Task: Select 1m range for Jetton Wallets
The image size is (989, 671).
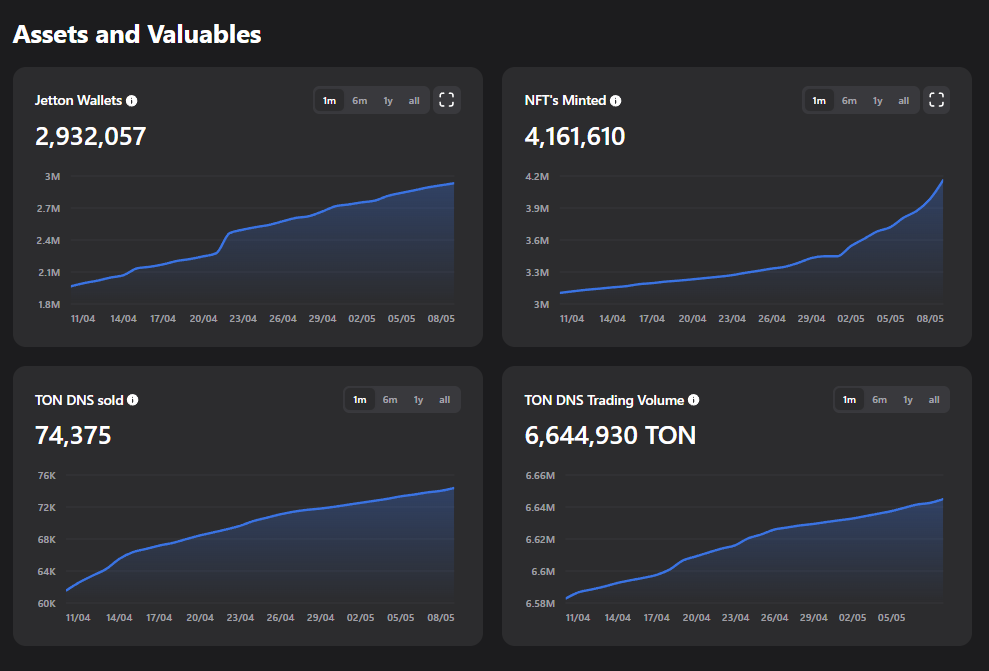Action: 329,101
